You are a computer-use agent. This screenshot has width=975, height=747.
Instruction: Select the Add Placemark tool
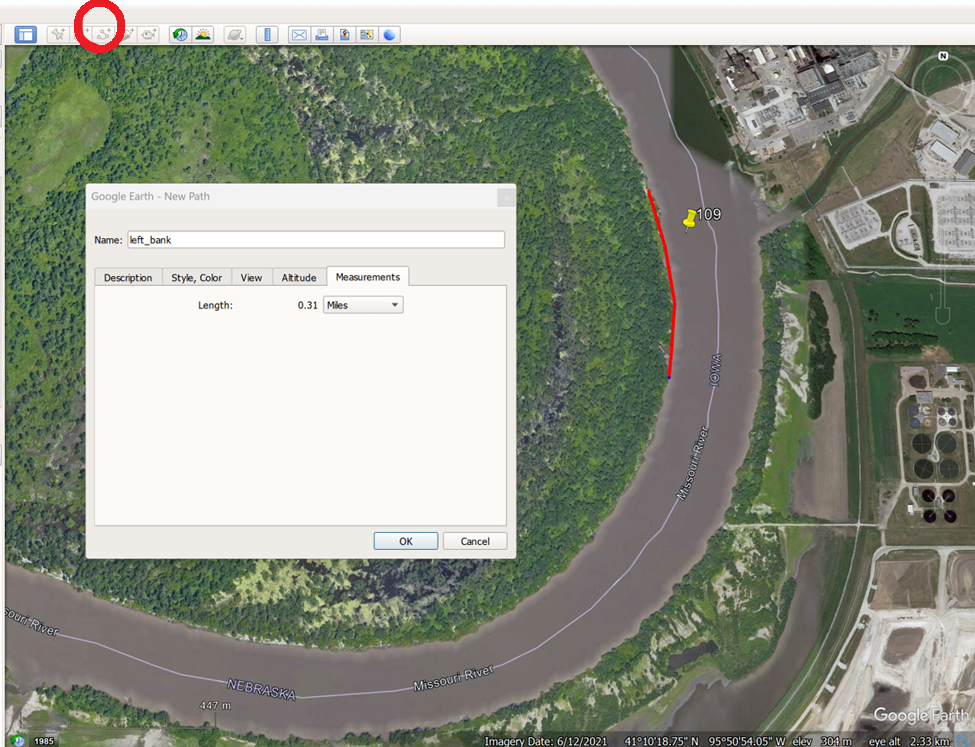click(57, 33)
